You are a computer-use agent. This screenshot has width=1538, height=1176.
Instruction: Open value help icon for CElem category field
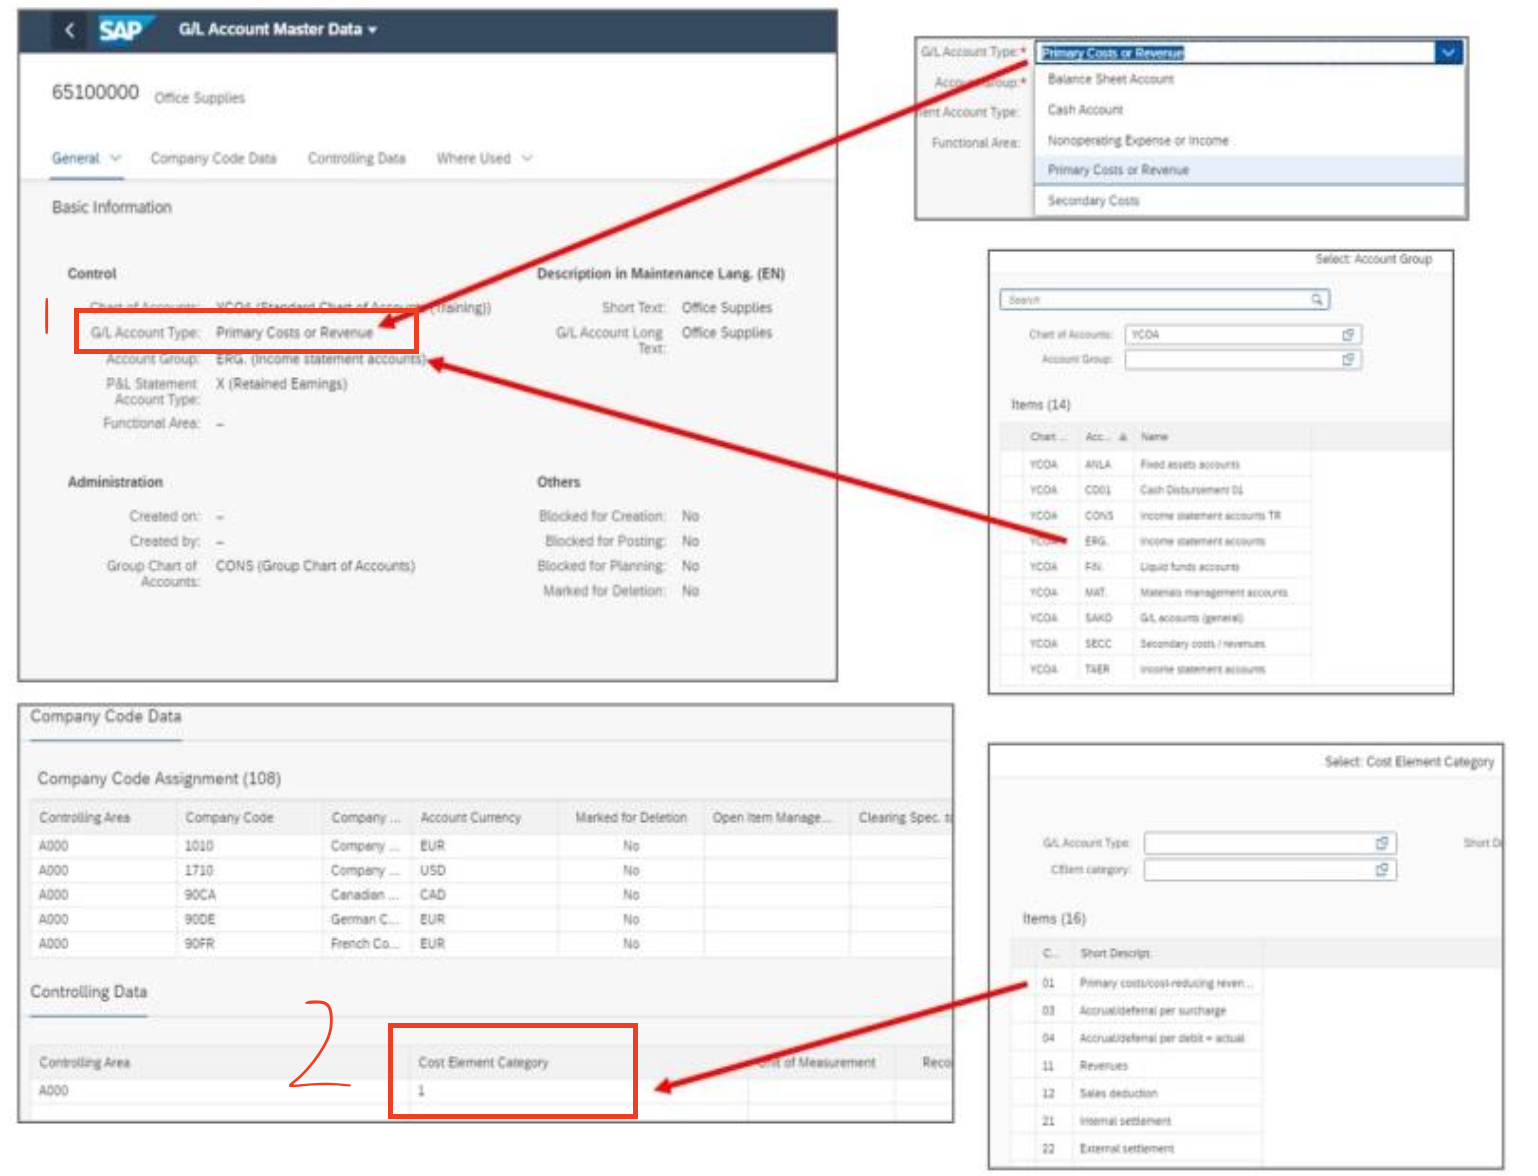[1382, 870]
